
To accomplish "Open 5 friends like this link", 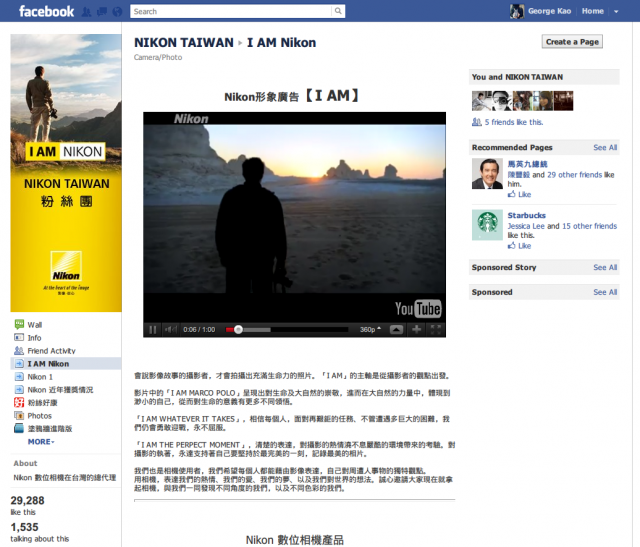I will pyautogui.click(x=514, y=122).
